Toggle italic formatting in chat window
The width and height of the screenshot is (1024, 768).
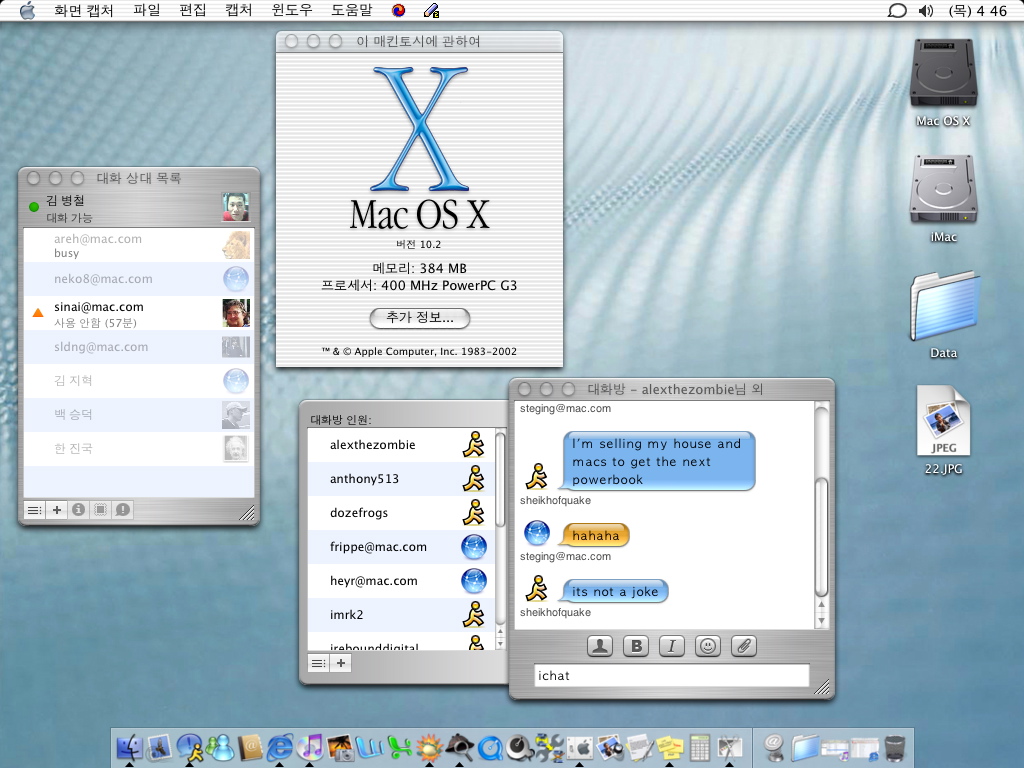point(672,646)
